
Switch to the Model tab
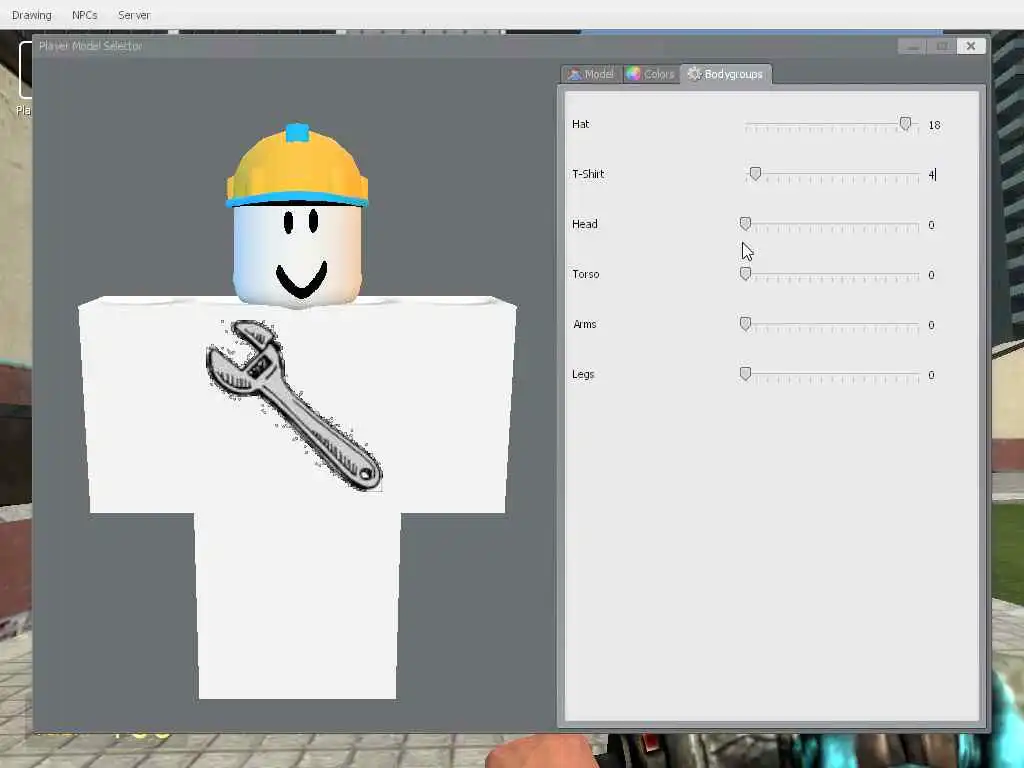pyautogui.click(x=591, y=74)
